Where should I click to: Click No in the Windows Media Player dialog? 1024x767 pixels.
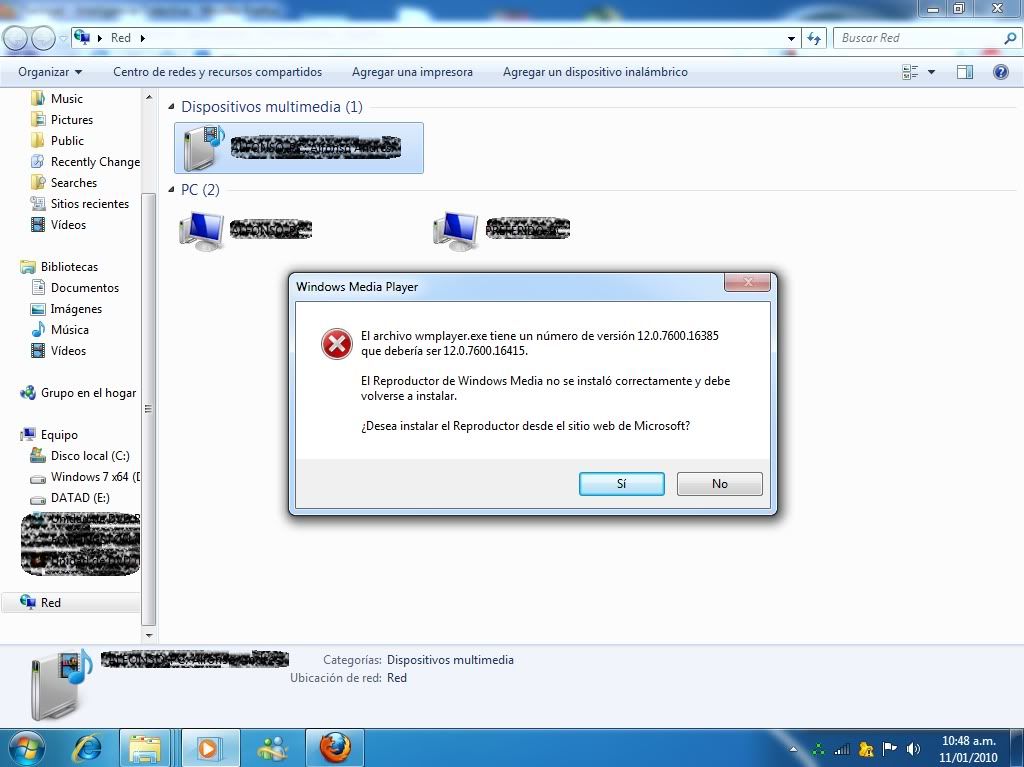click(x=720, y=483)
